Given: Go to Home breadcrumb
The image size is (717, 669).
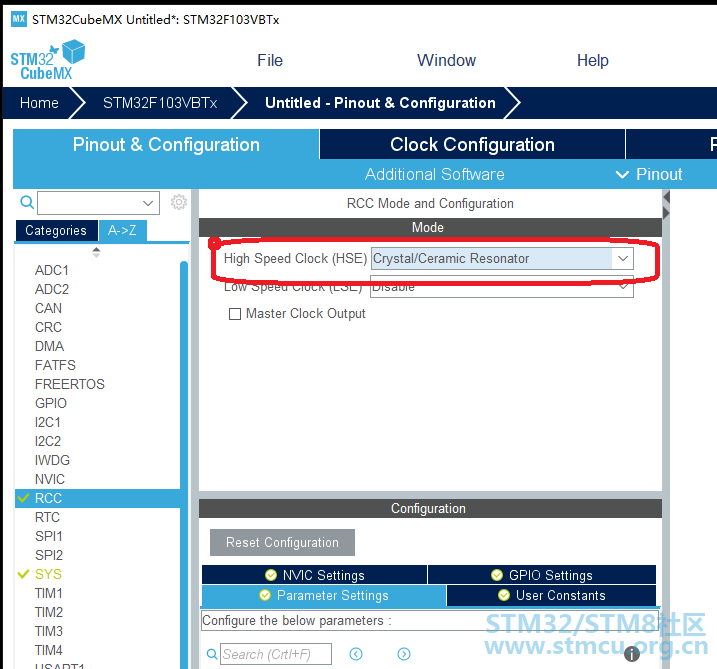Looking at the screenshot, I should coord(39,103).
